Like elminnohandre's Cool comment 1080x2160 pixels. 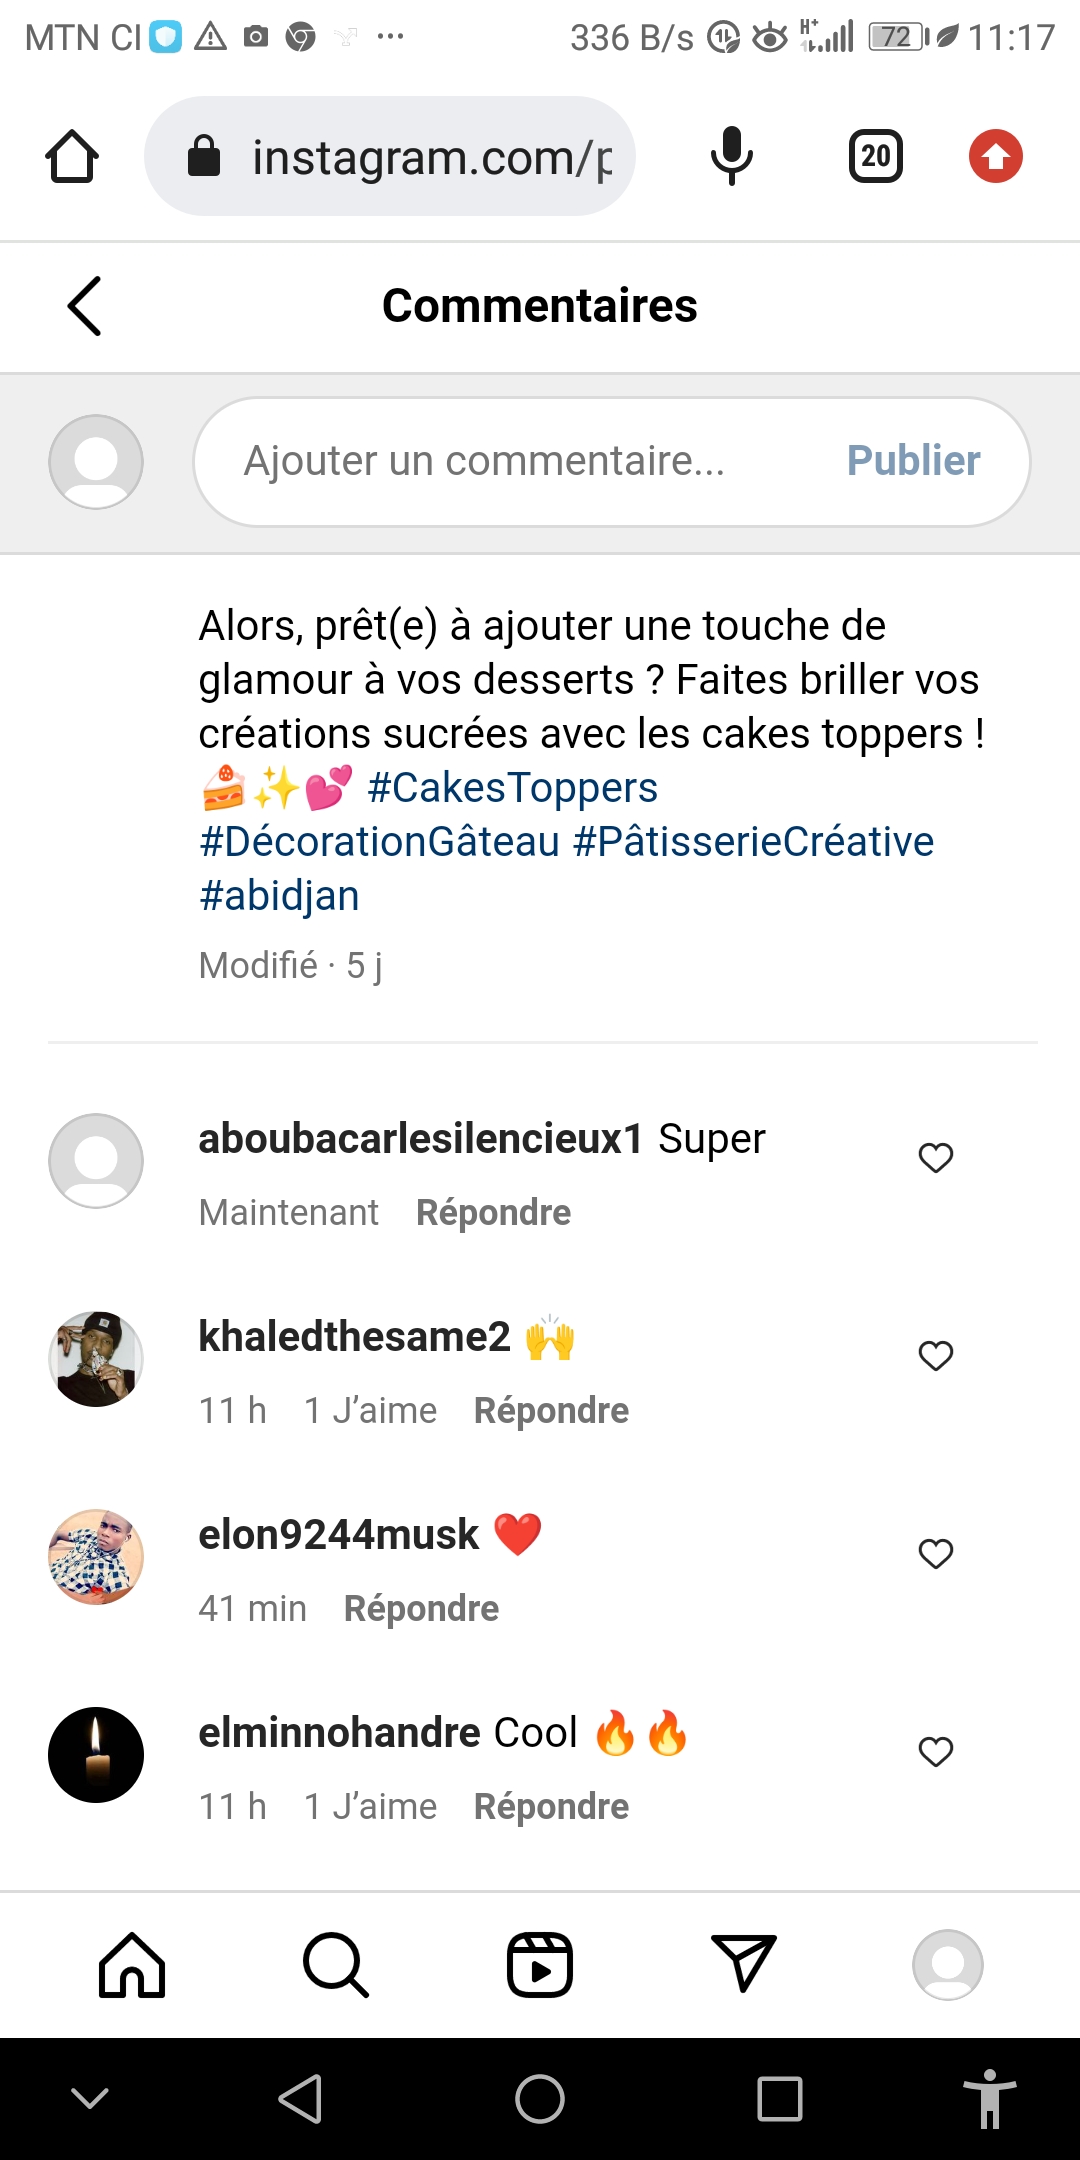[936, 1752]
